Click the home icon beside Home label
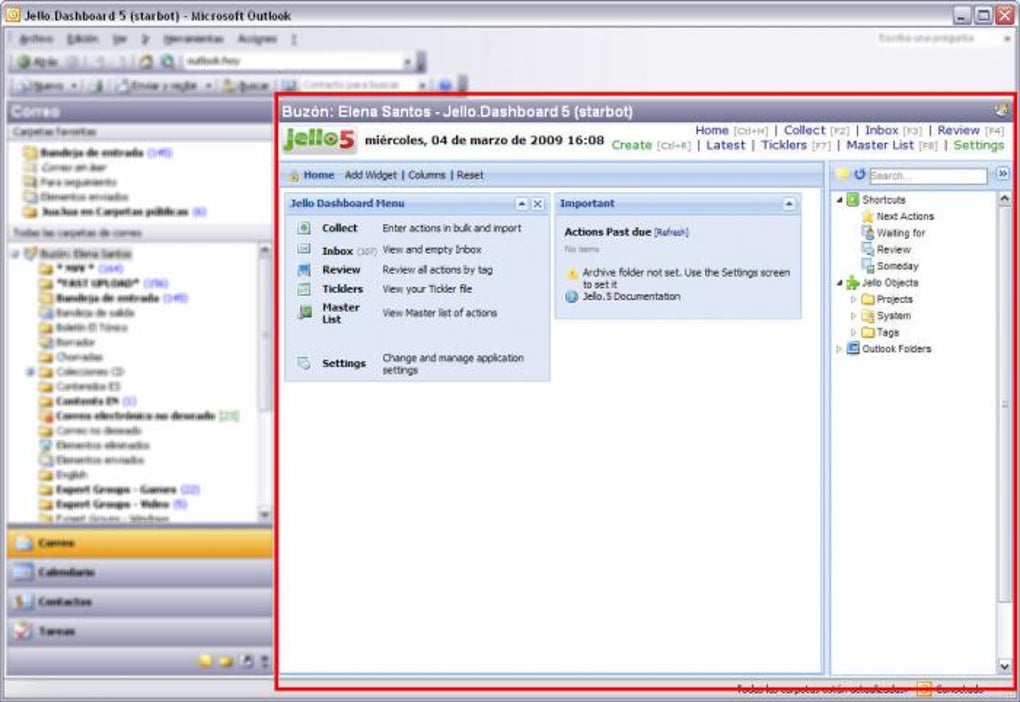Screen dimensions: 1020x702 pyautogui.click(x=293, y=176)
